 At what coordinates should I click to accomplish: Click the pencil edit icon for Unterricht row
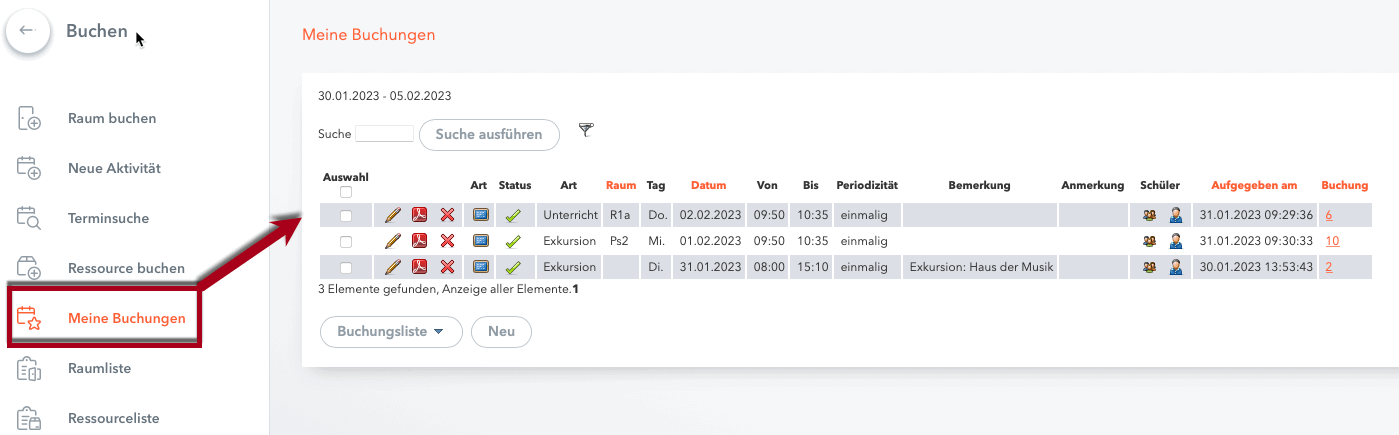point(392,215)
